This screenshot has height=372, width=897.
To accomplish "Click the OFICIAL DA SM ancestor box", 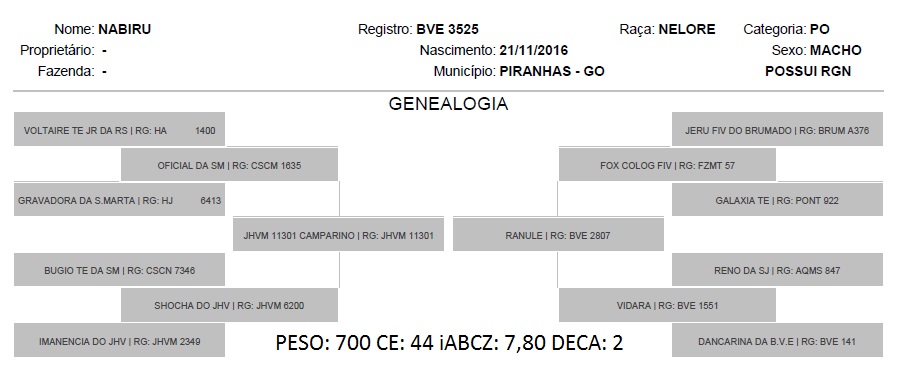I will (229, 165).
